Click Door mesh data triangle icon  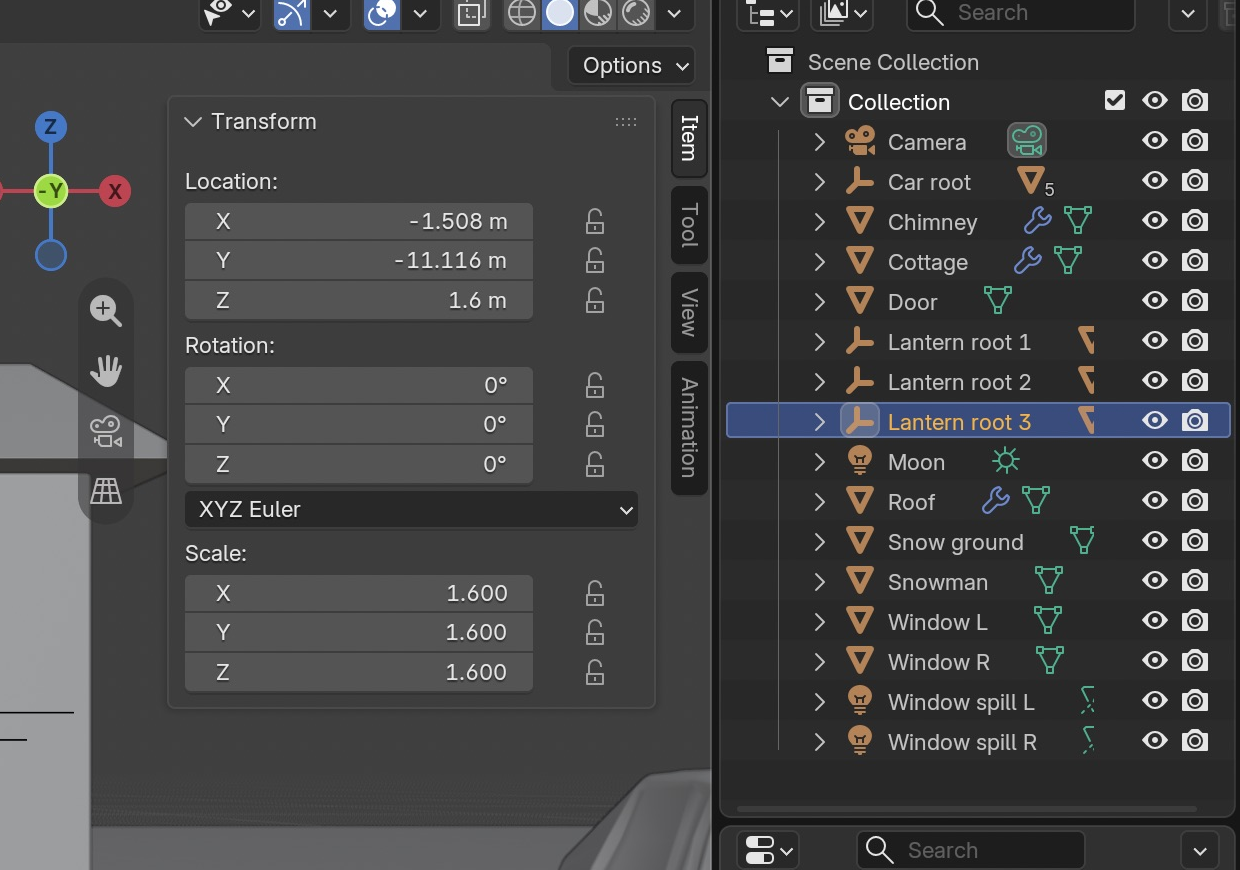click(997, 301)
